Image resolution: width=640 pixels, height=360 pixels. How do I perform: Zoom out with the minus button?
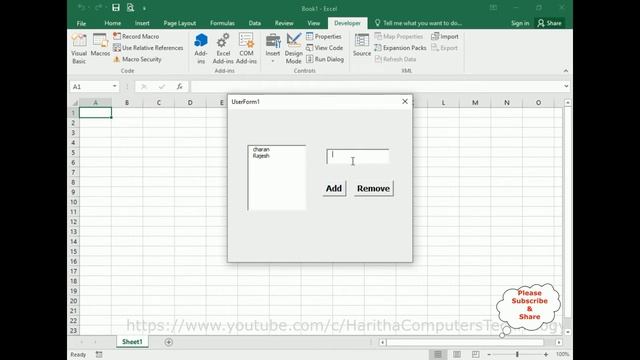489,354
